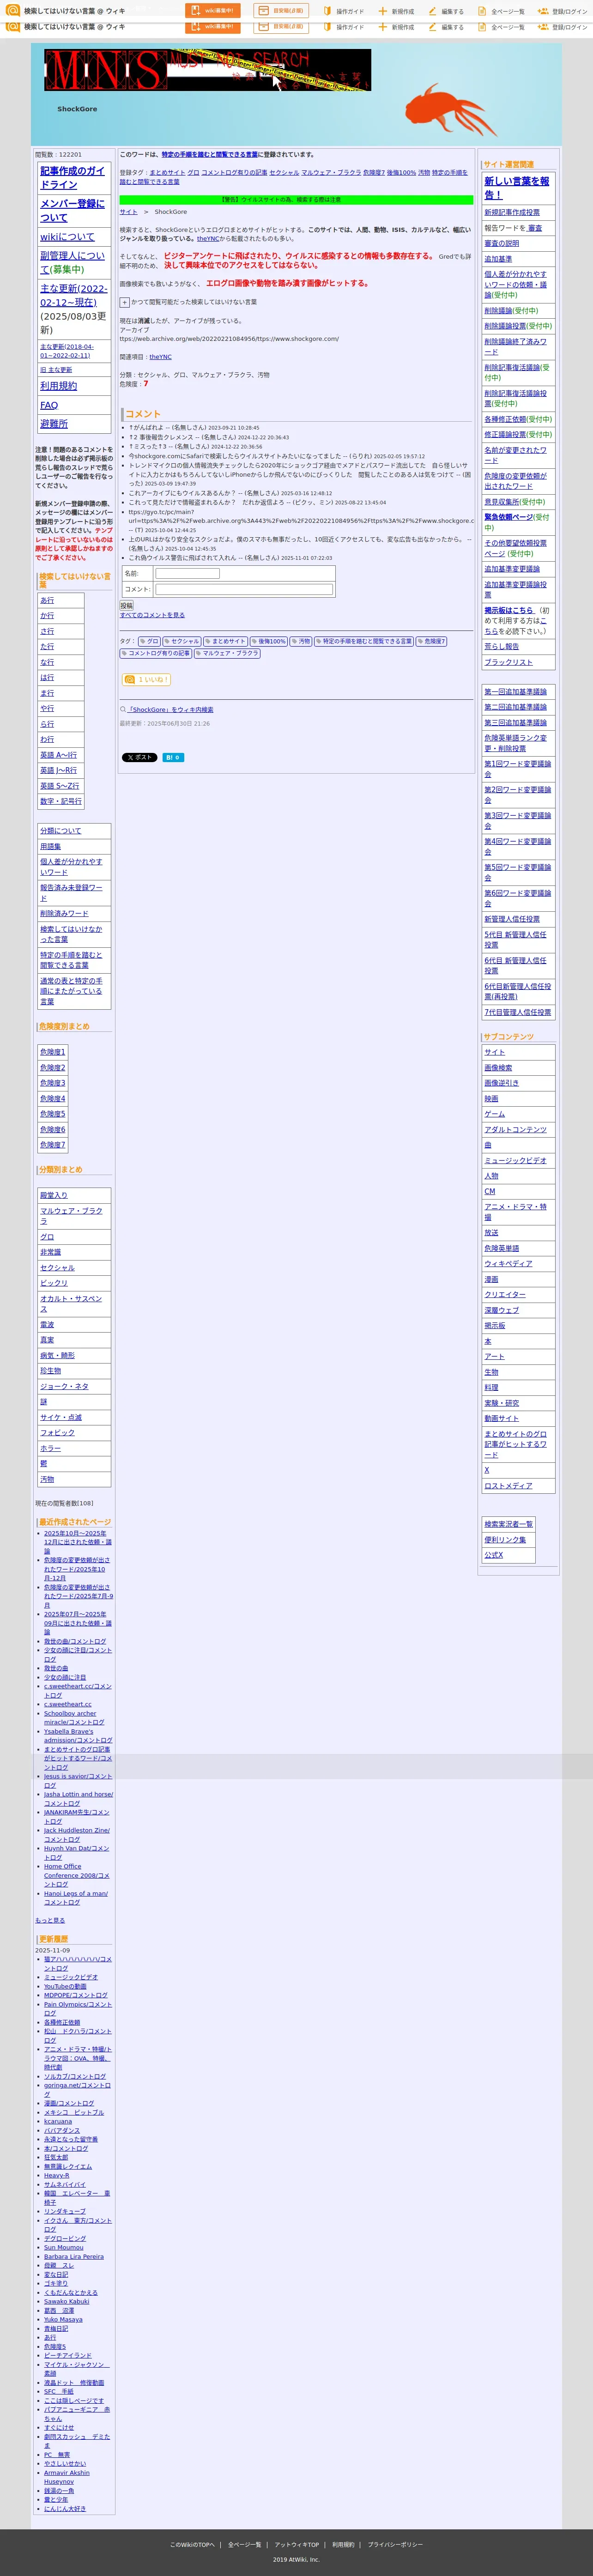This screenshot has width=593, height=2576.
Task: Open 便利リンク集 link
Action: [505, 1539]
